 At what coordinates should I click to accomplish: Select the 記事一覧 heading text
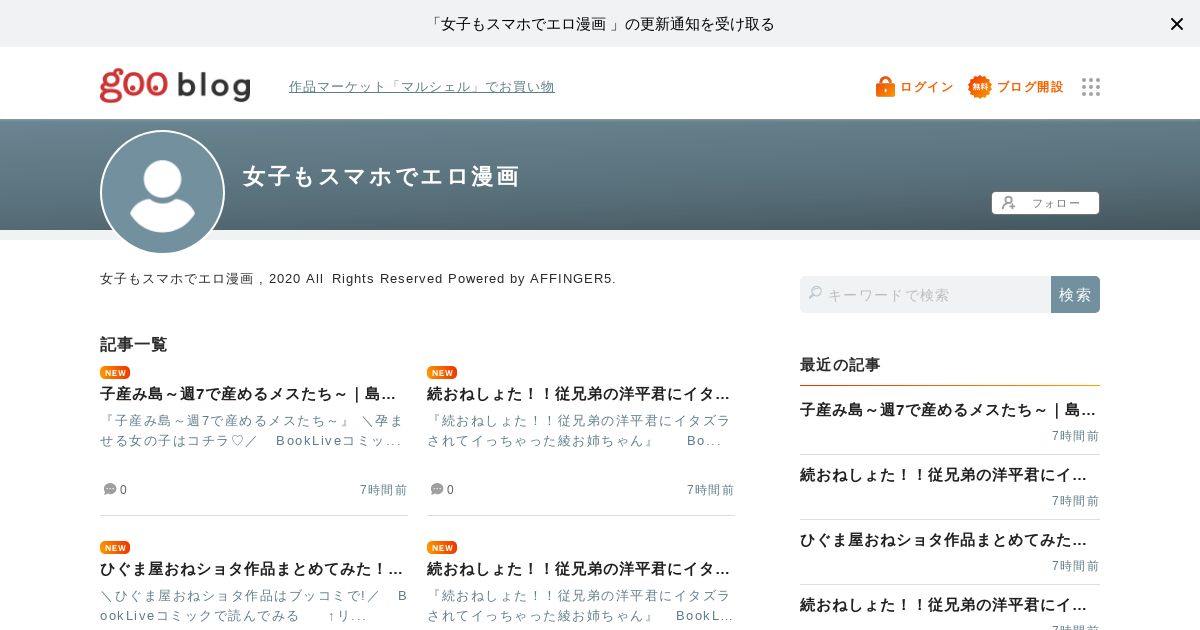(x=134, y=344)
